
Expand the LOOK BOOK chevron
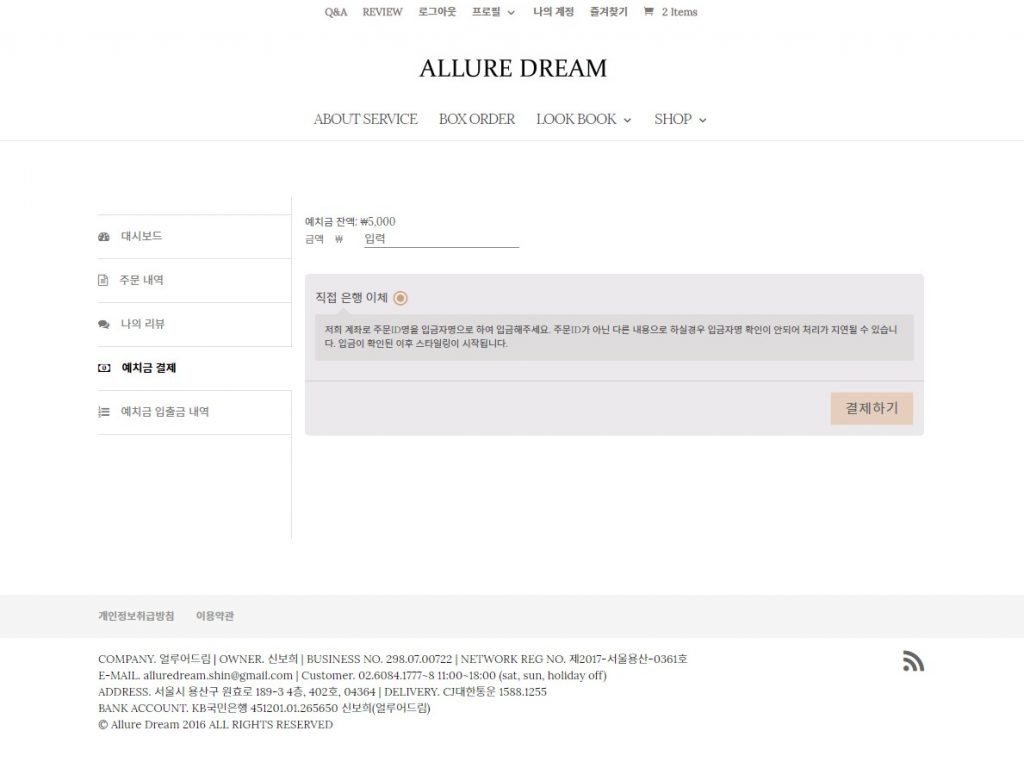click(628, 120)
